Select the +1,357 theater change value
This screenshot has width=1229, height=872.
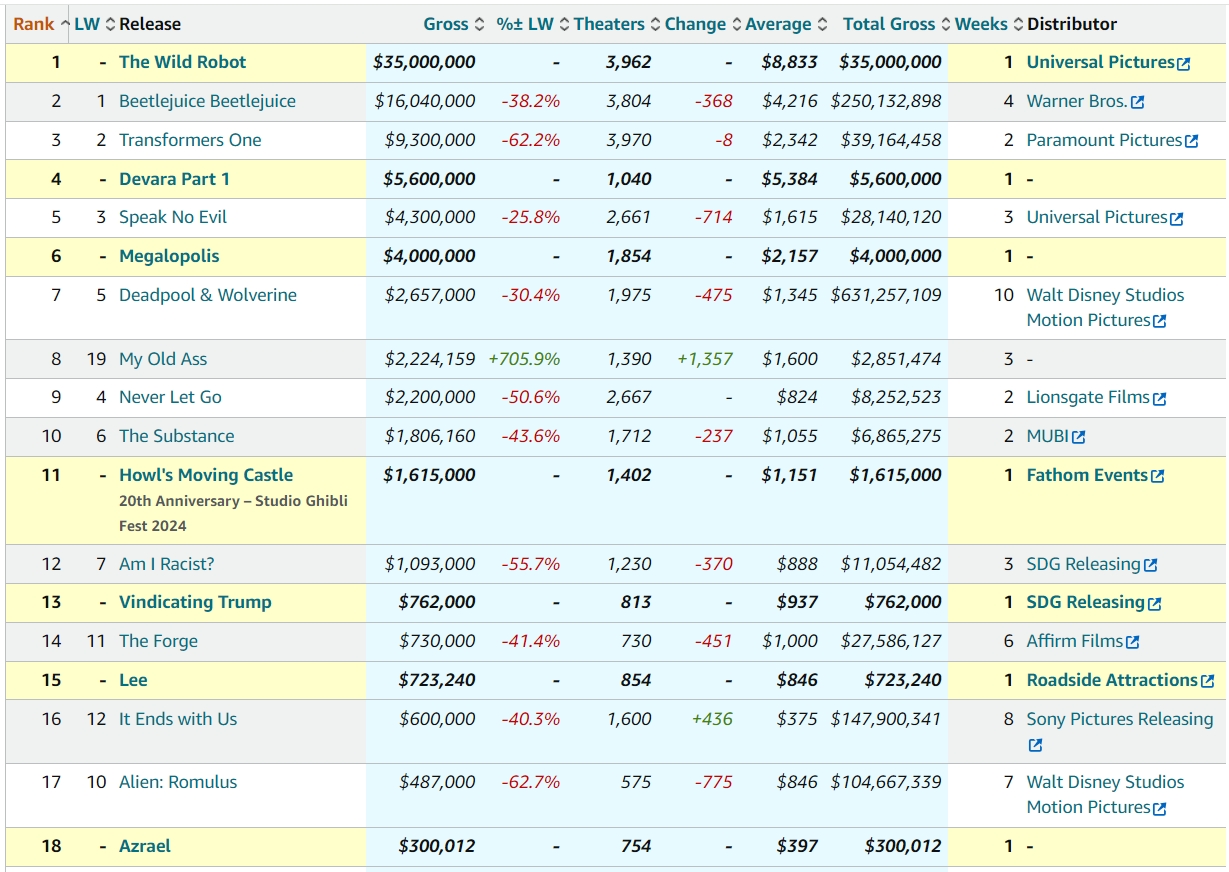(705, 359)
